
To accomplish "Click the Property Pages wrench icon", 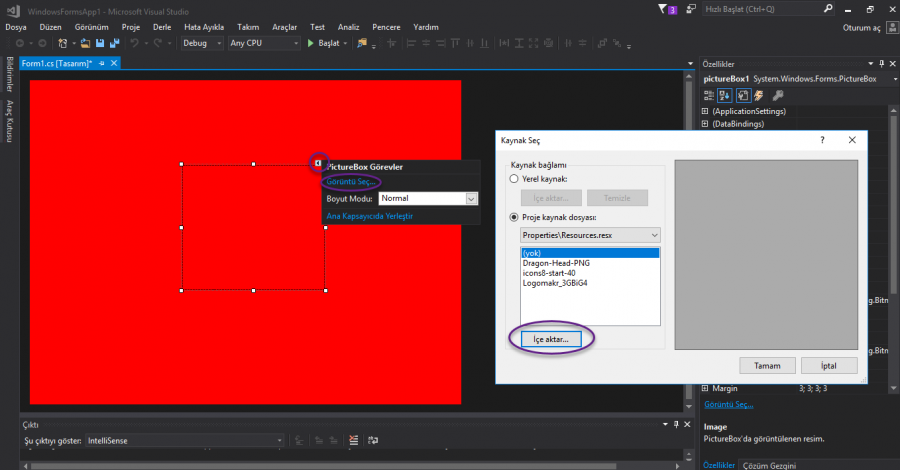I will click(x=778, y=95).
